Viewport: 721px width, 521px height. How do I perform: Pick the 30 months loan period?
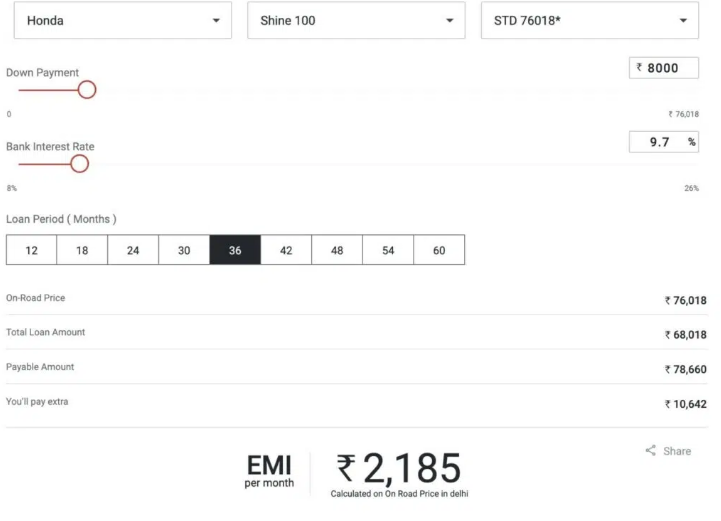click(184, 250)
